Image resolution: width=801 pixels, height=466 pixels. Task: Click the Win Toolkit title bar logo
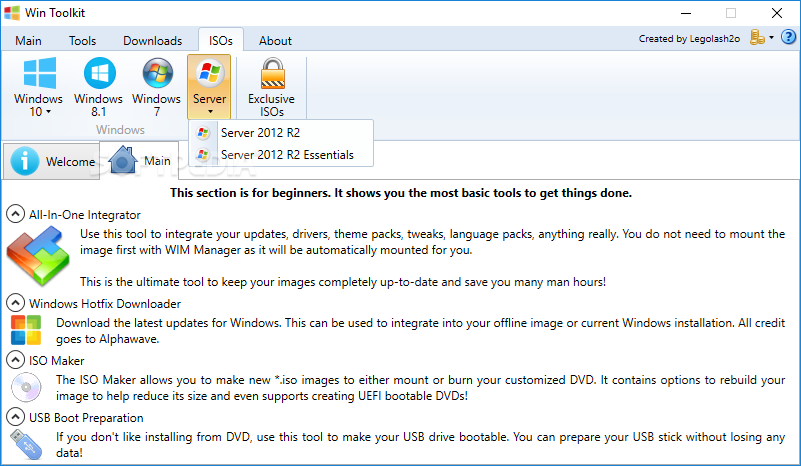(12, 13)
